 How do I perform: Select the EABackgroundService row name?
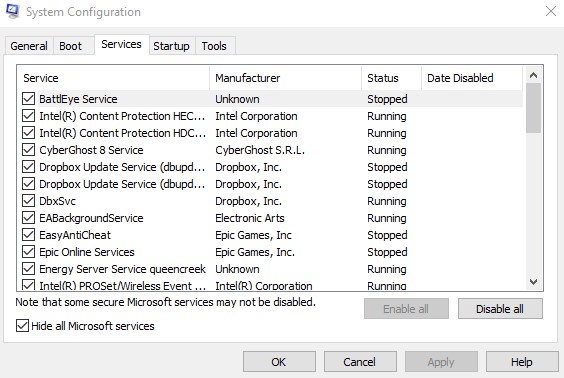click(x=91, y=218)
